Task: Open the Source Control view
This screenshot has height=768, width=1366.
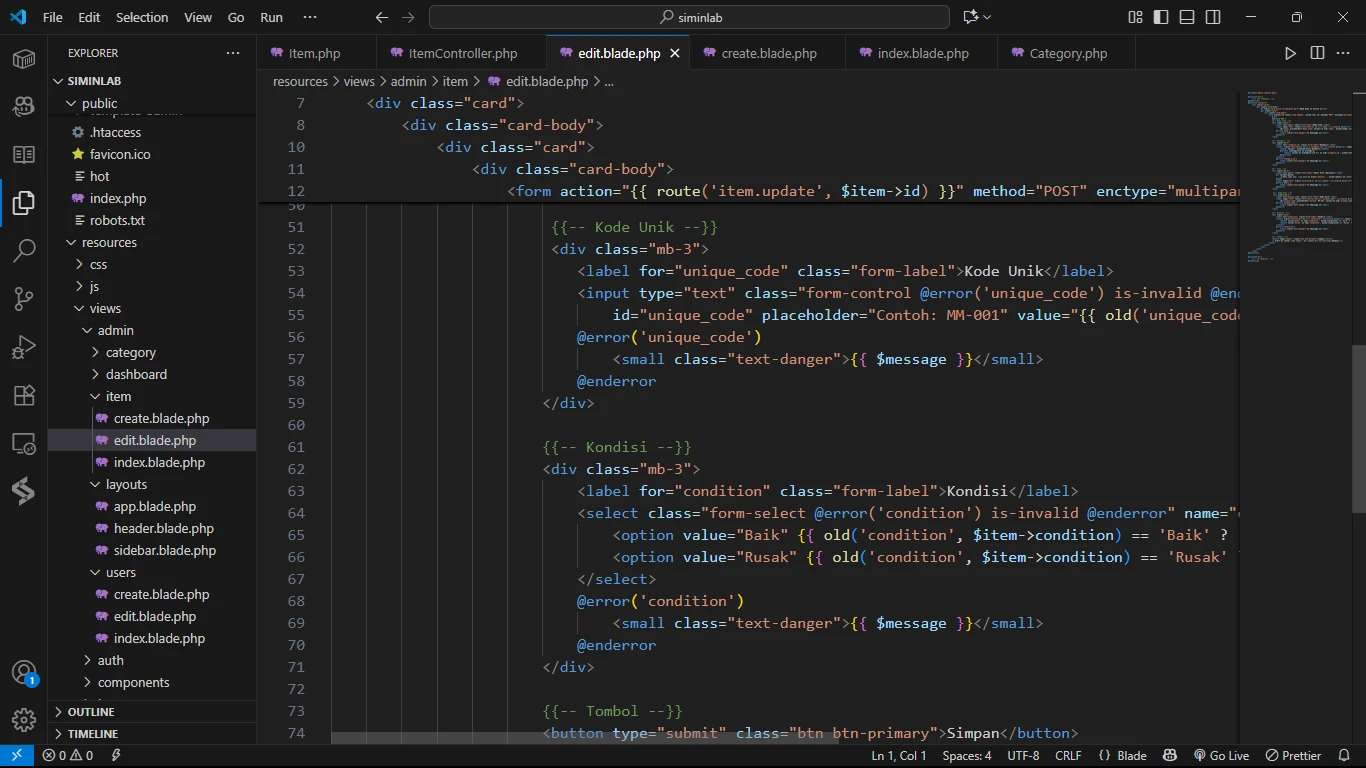Action: [x=24, y=298]
